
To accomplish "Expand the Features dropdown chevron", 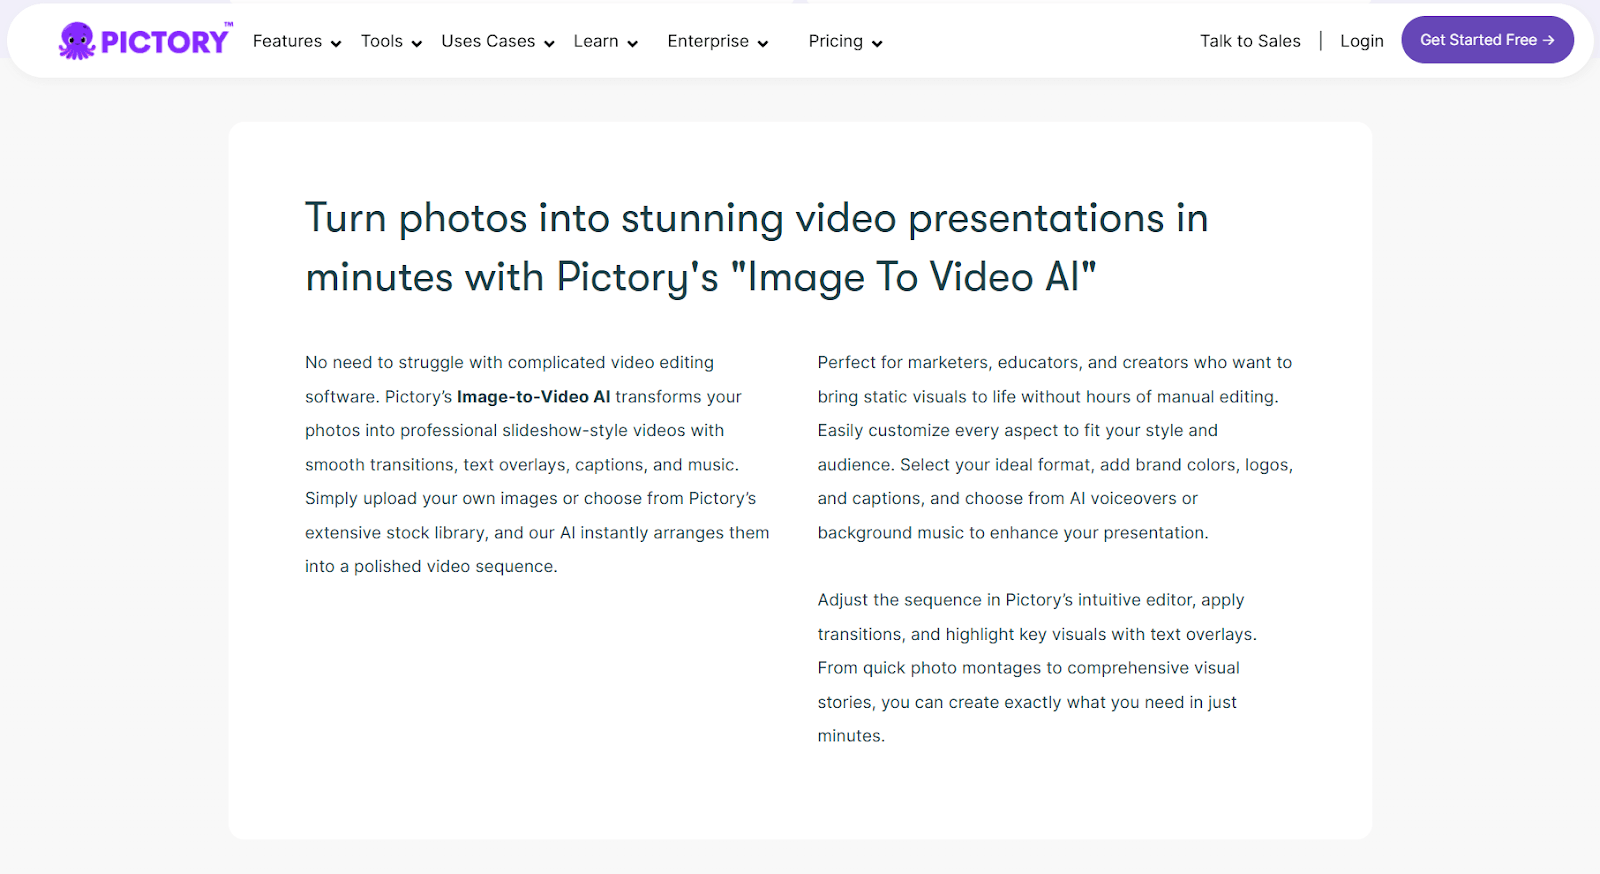I will tap(336, 43).
